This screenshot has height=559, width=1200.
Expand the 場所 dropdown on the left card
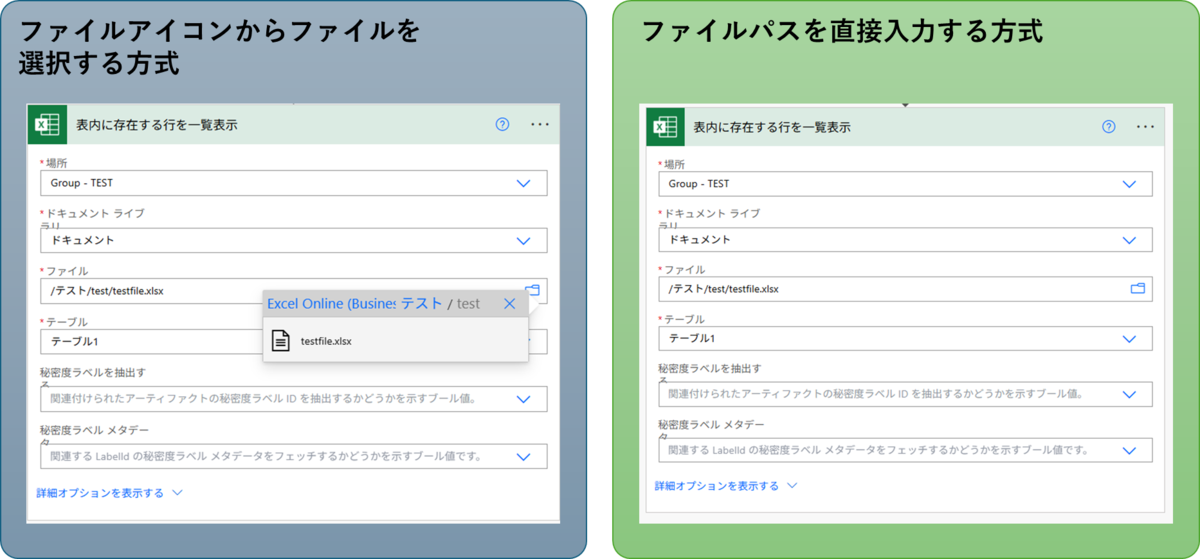click(523, 183)
